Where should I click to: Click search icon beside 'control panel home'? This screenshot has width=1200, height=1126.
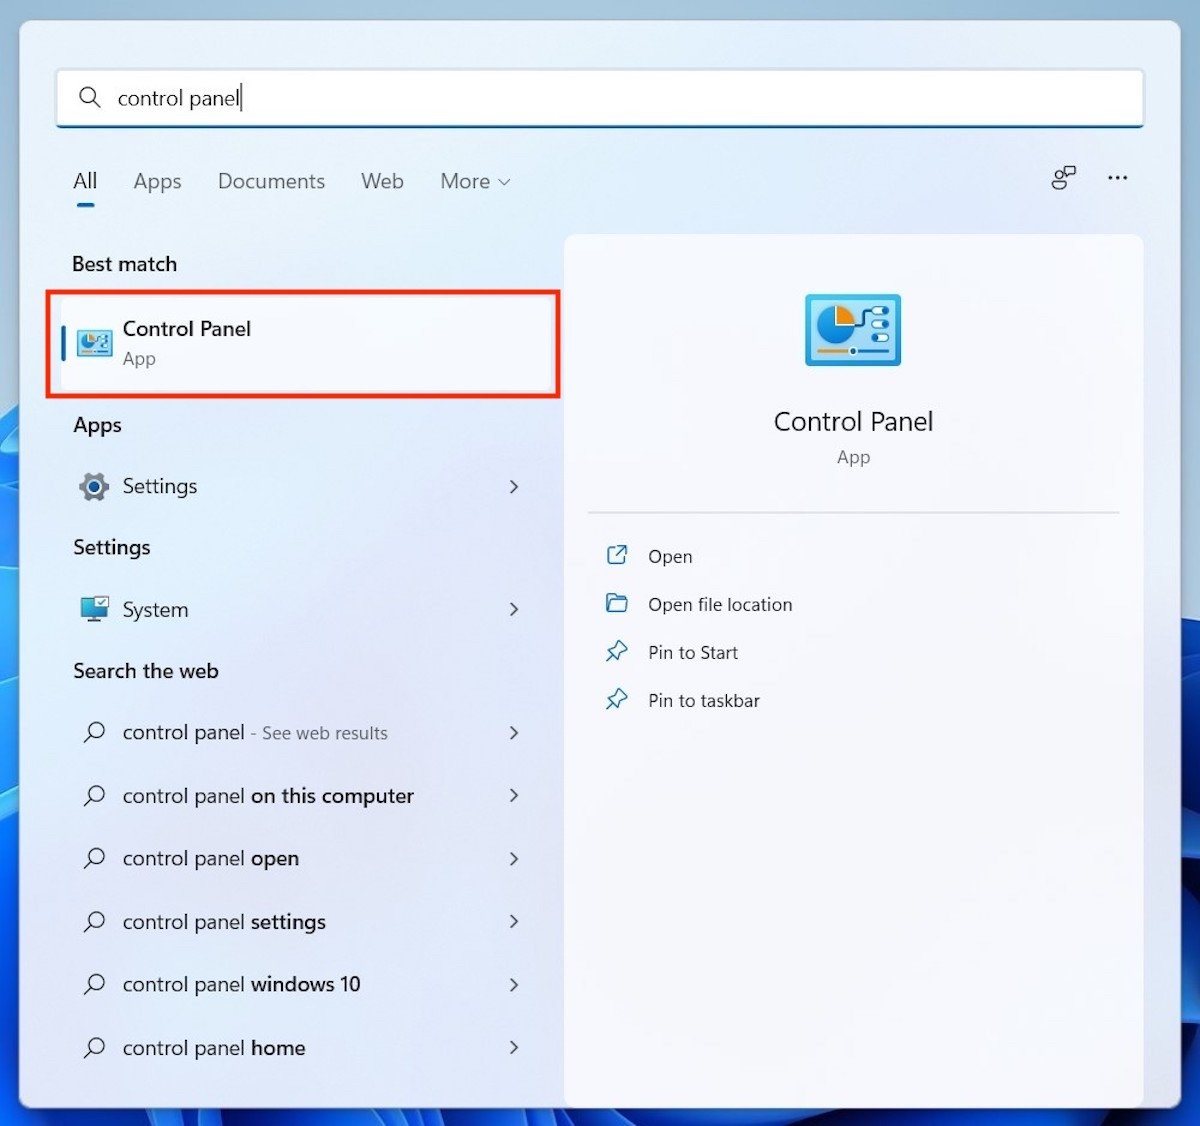[x=94, y=1047]
